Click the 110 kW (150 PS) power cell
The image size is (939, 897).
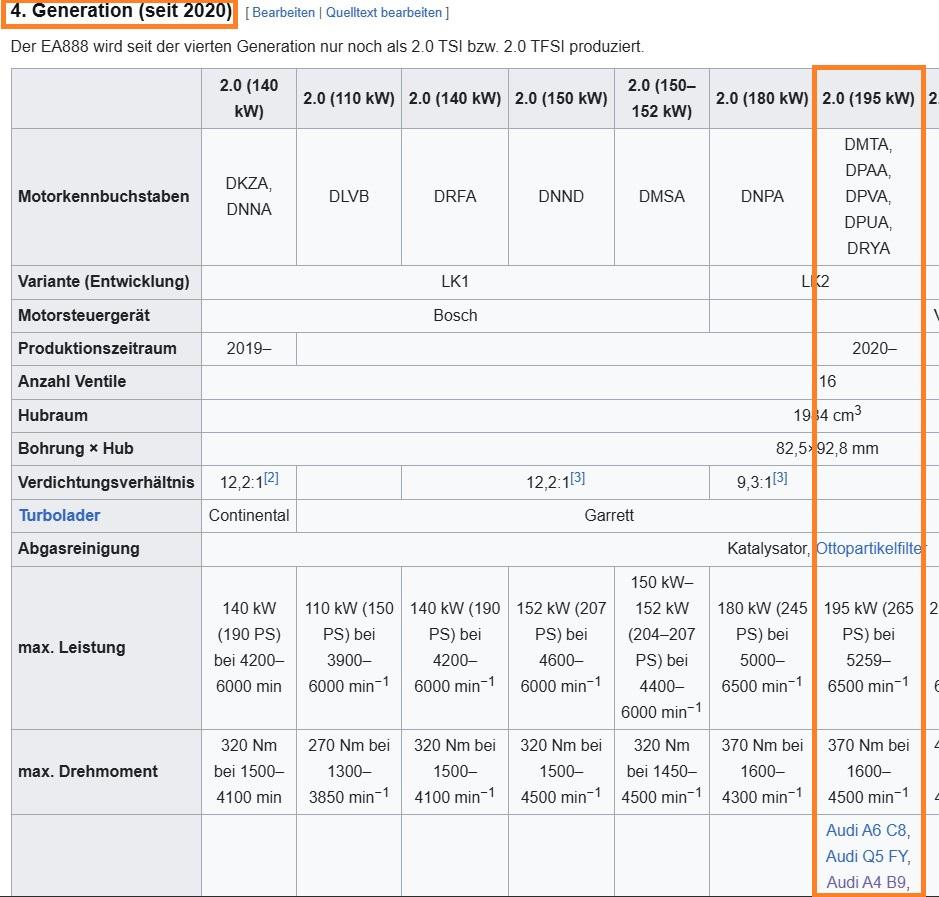(x=349, y=648)
